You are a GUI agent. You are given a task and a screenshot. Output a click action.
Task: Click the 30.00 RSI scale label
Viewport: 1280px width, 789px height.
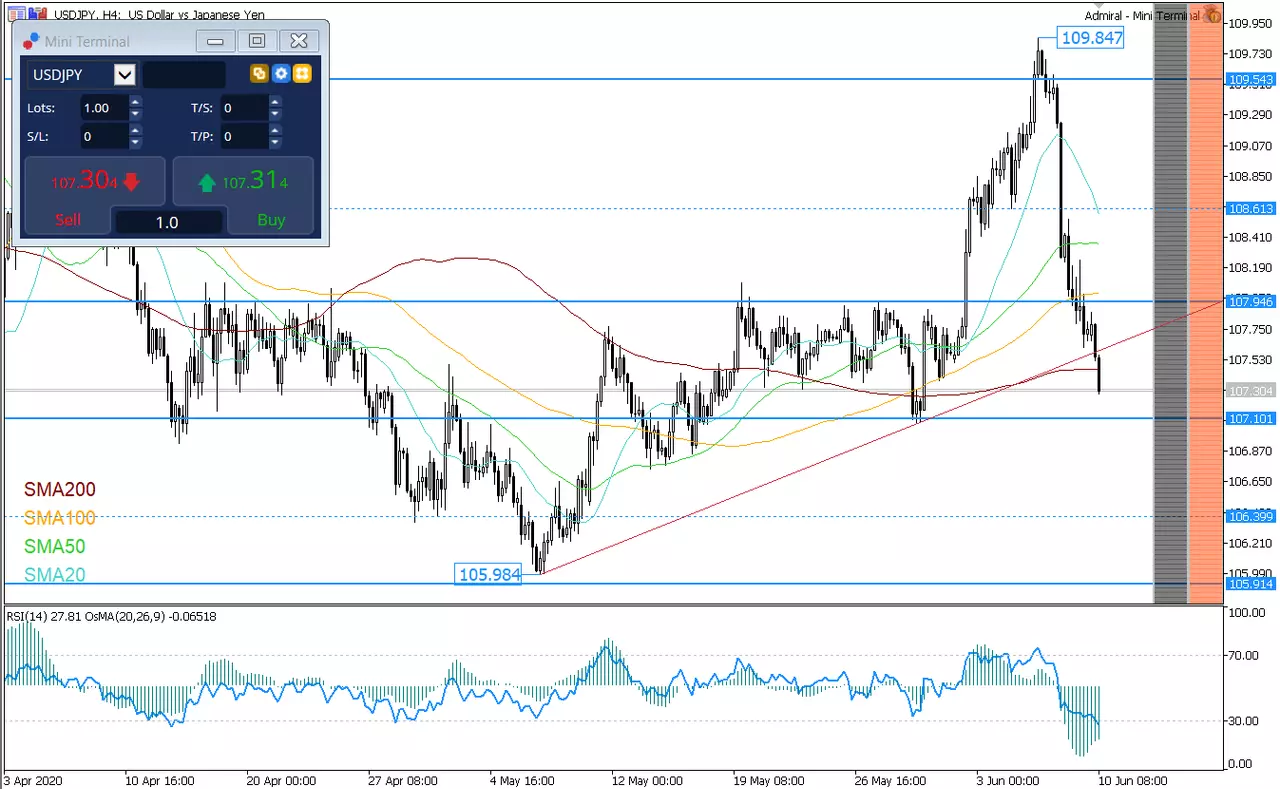pos(1244,721)
